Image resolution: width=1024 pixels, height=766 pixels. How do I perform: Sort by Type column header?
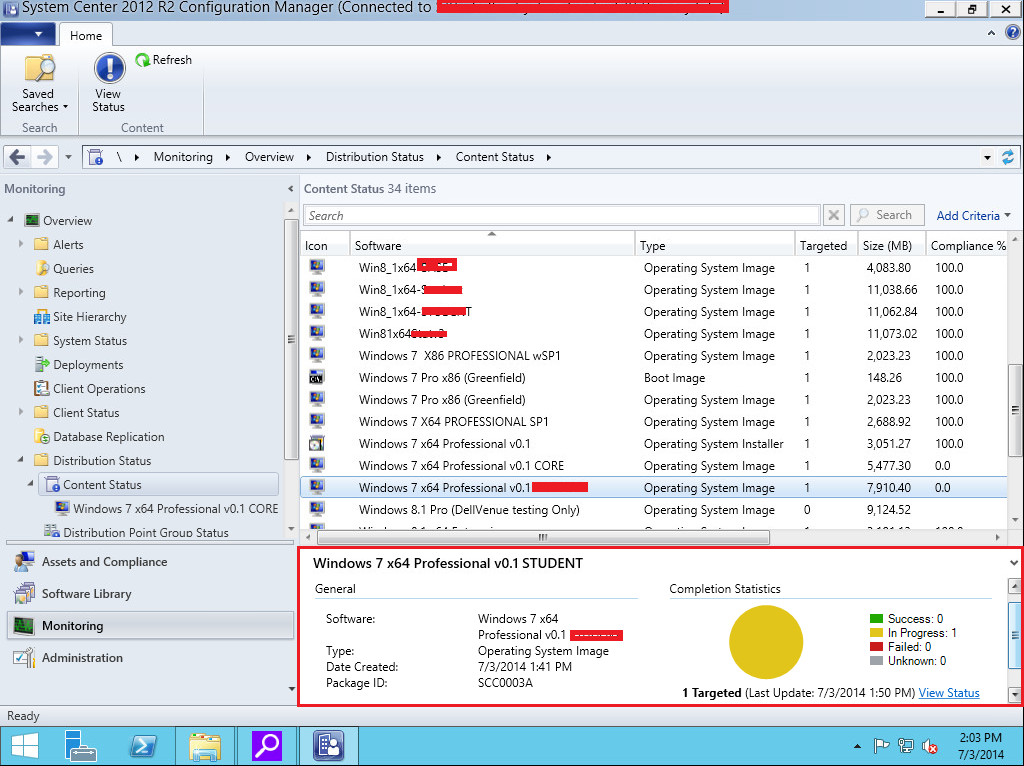[714, 246]
